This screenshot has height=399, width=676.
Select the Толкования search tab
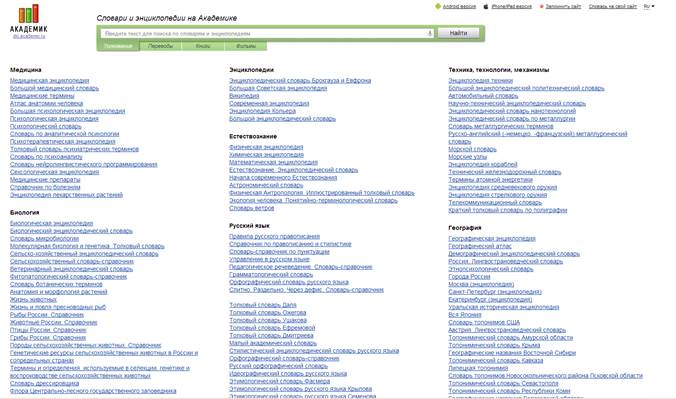click(x=118, y=46)
